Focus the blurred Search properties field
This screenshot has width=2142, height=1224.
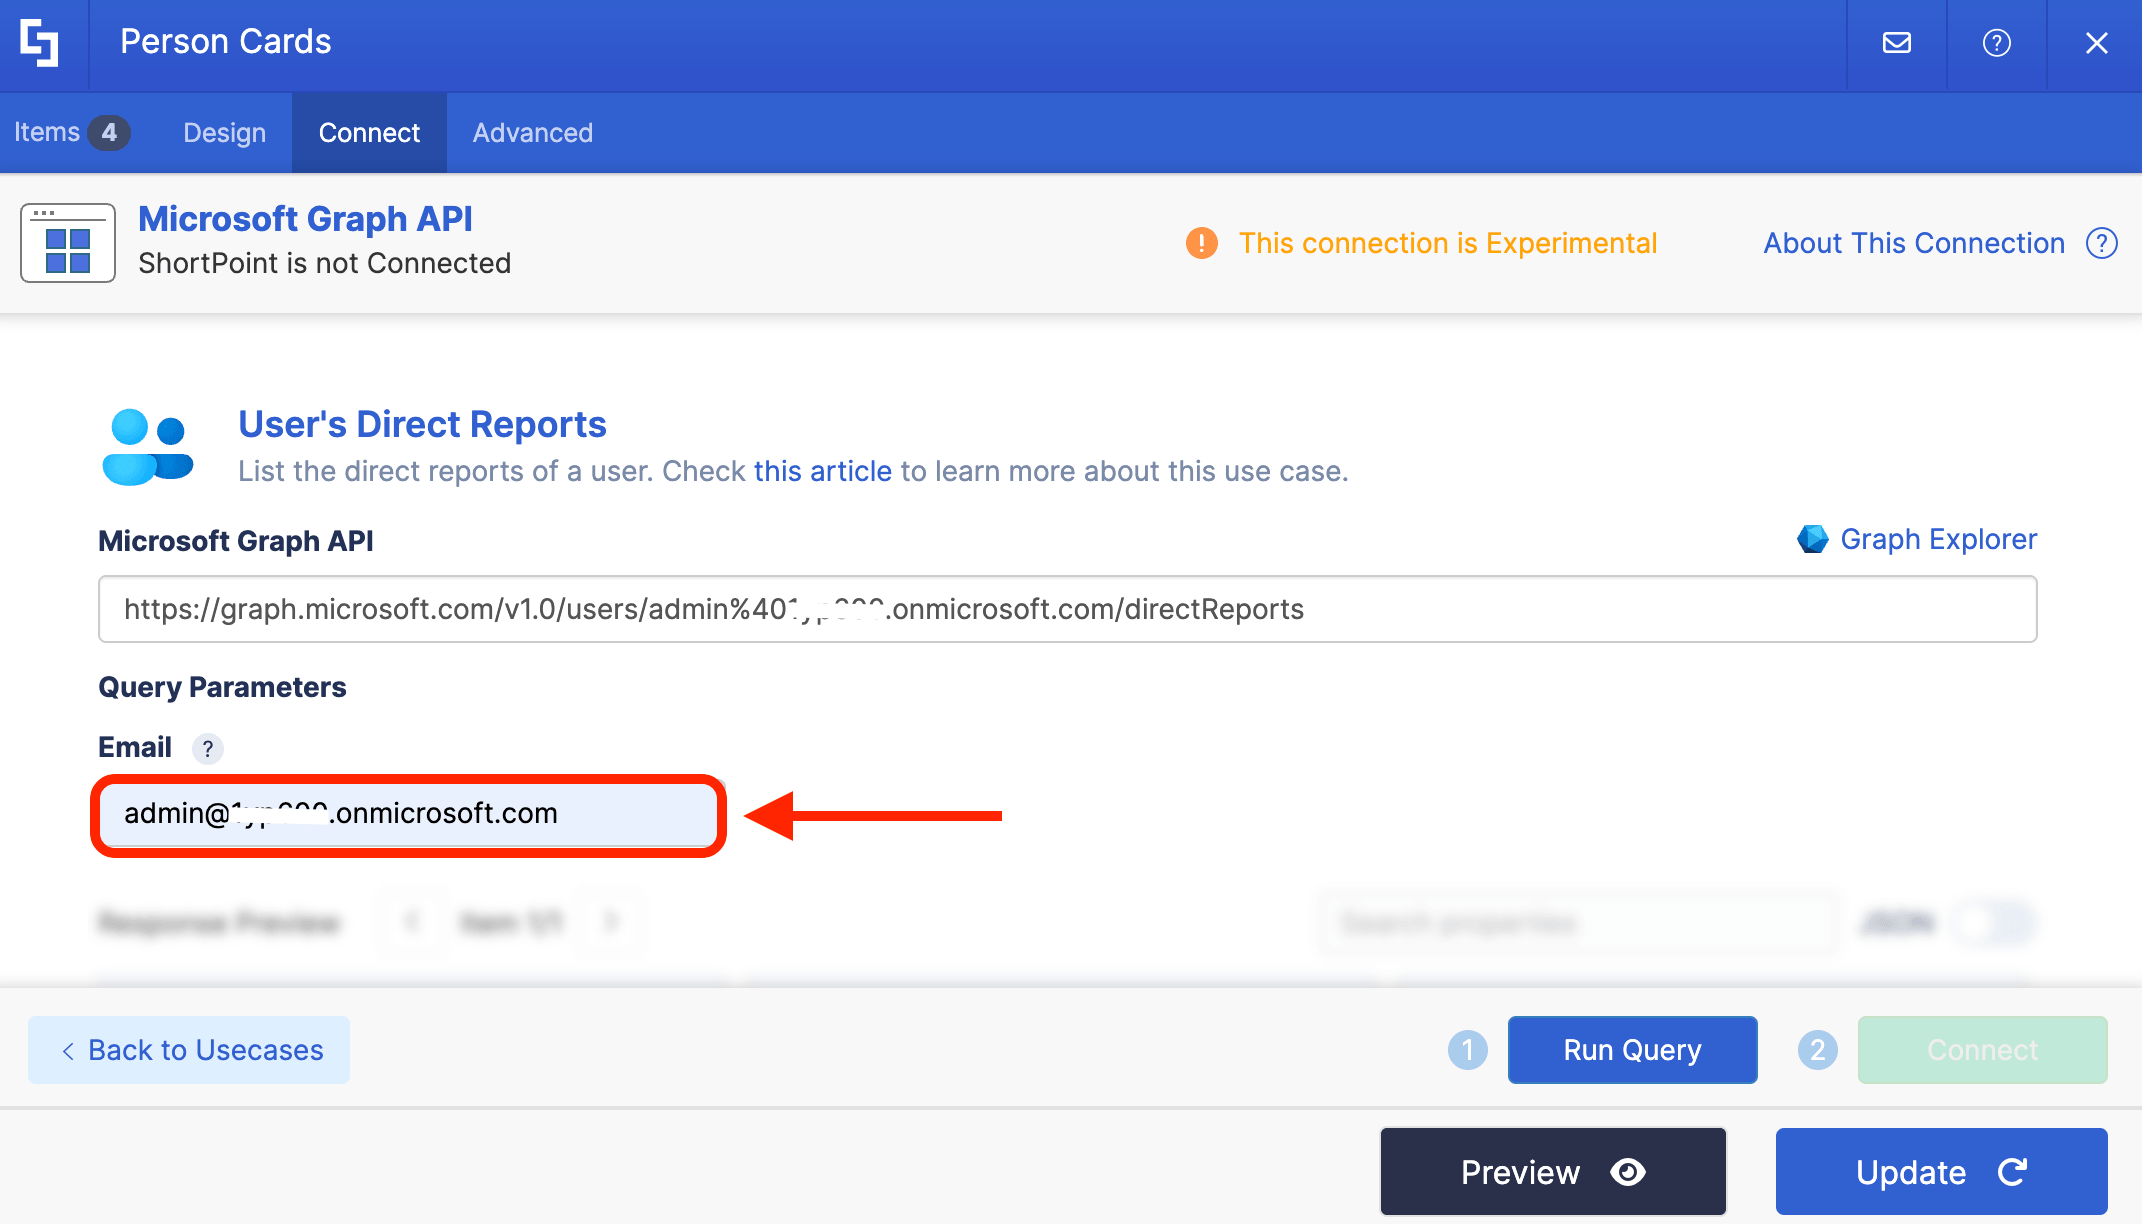pos(1577,922)
